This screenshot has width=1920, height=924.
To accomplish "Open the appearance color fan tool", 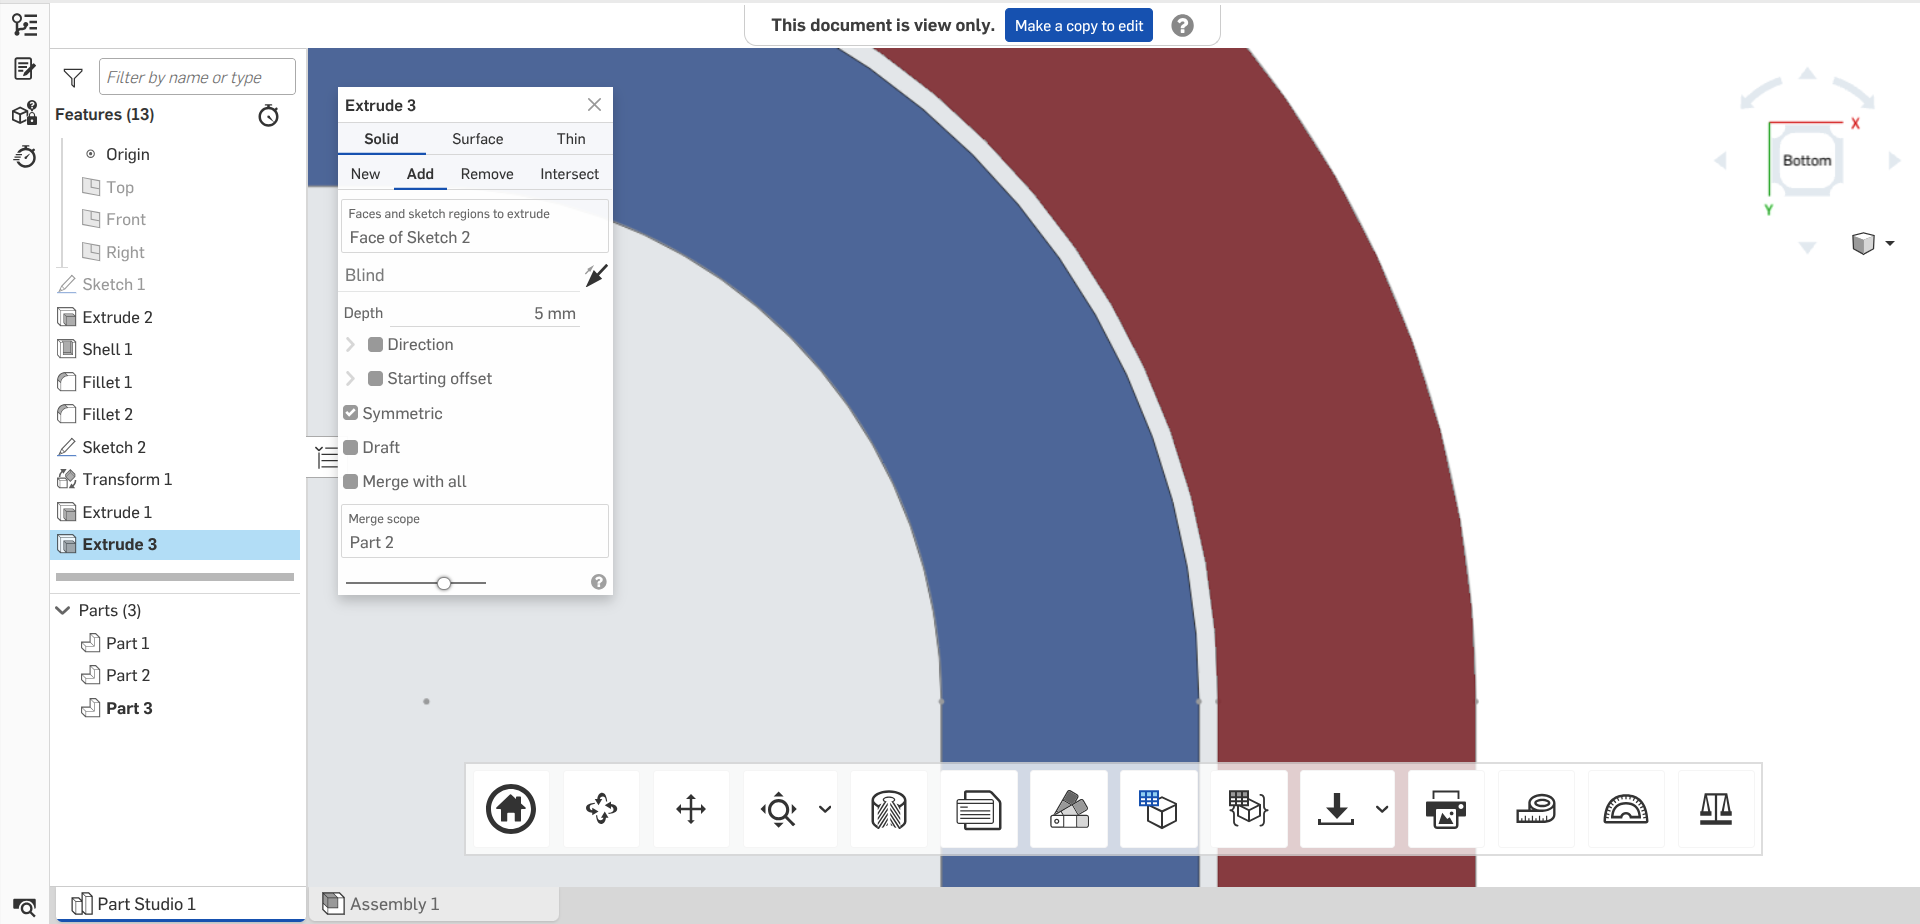I will (1069, 809).
